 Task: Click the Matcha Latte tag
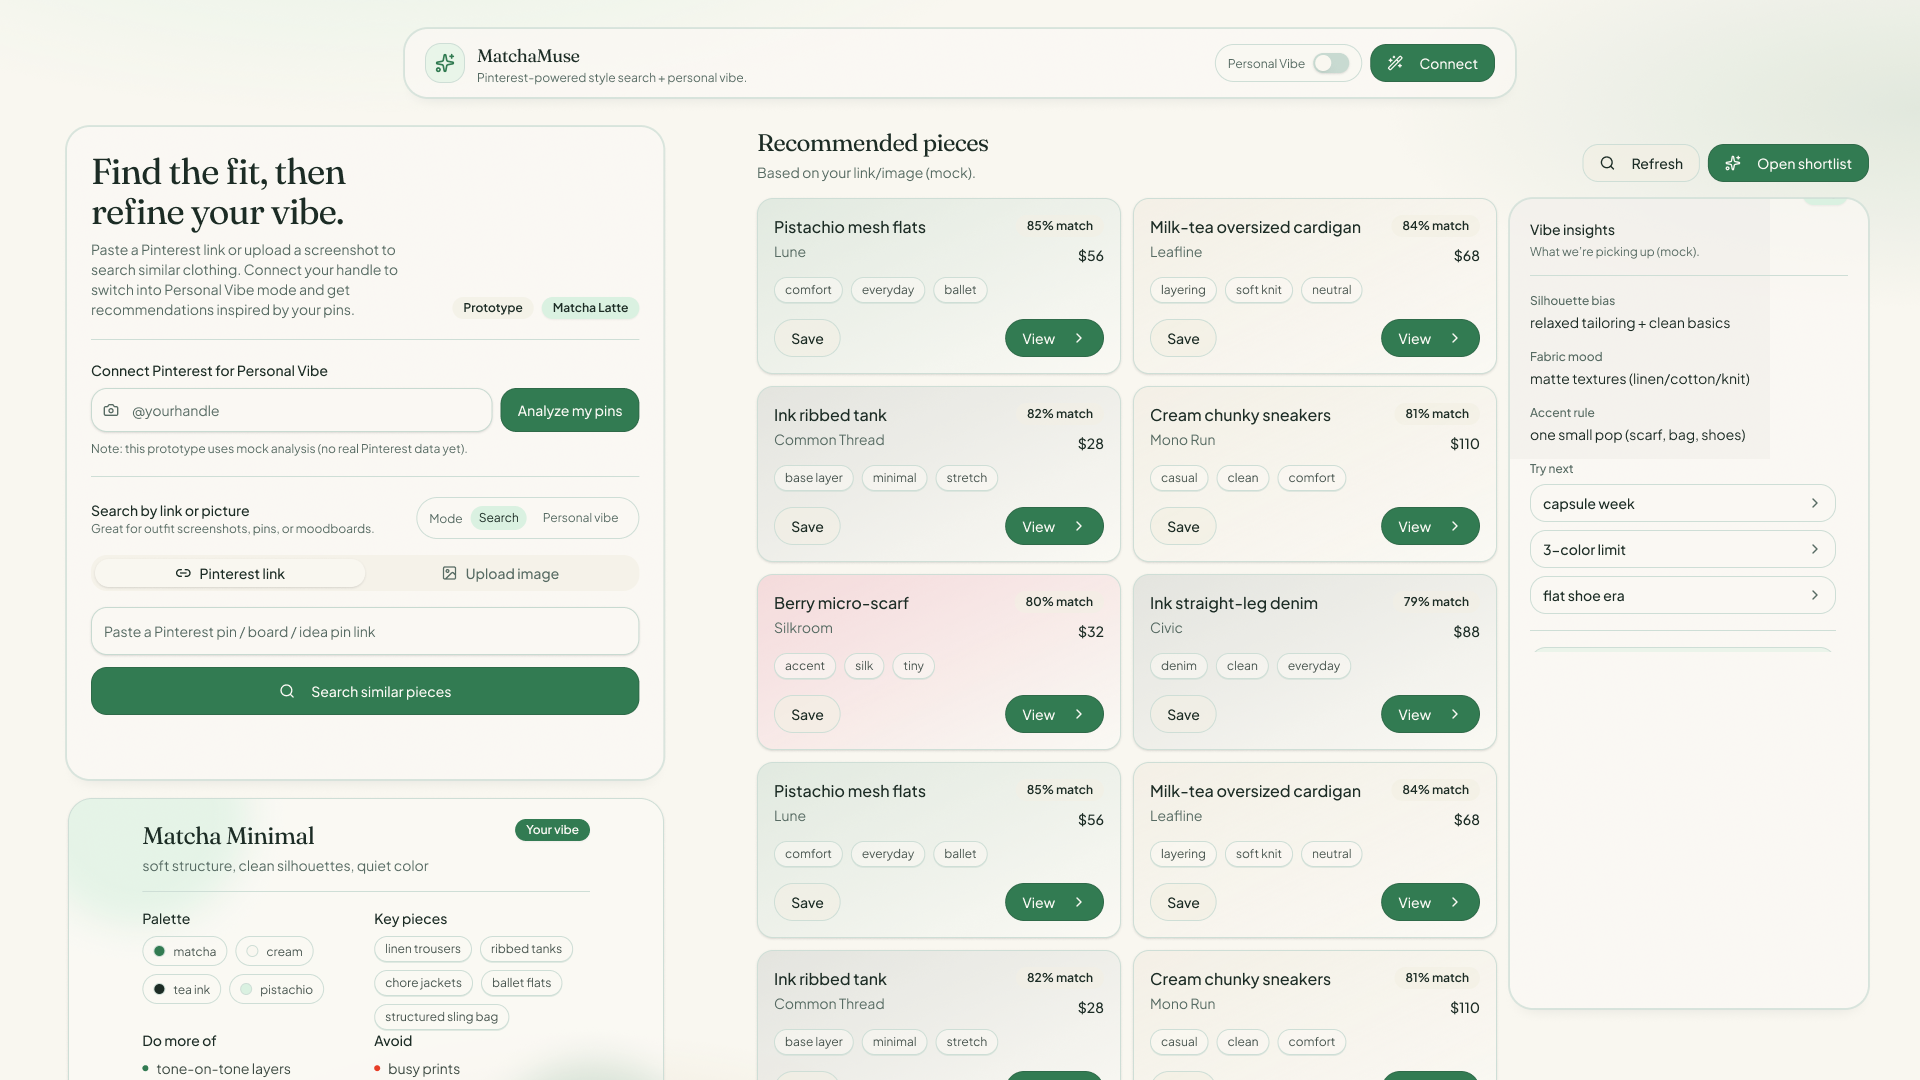[590, 308]
